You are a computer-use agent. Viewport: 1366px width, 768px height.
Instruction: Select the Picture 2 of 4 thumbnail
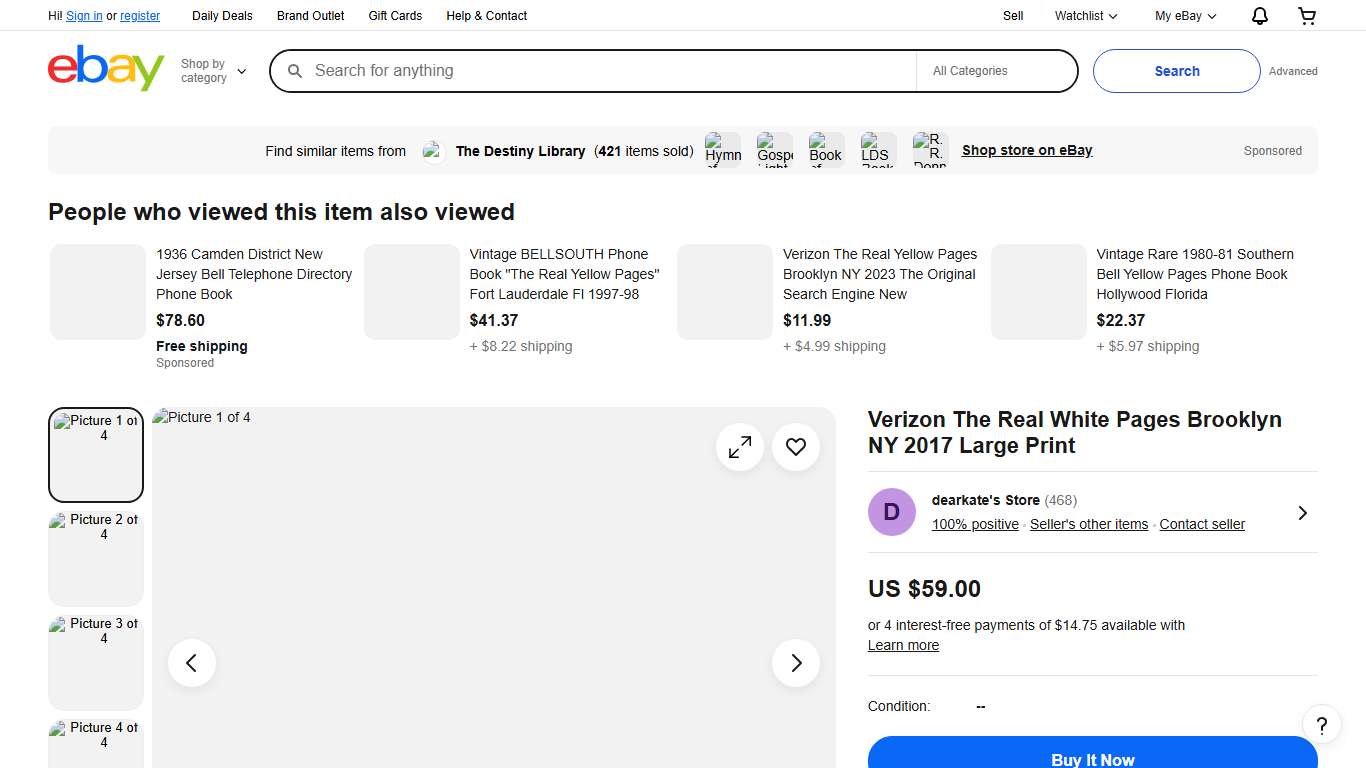[x=95, y=558]
